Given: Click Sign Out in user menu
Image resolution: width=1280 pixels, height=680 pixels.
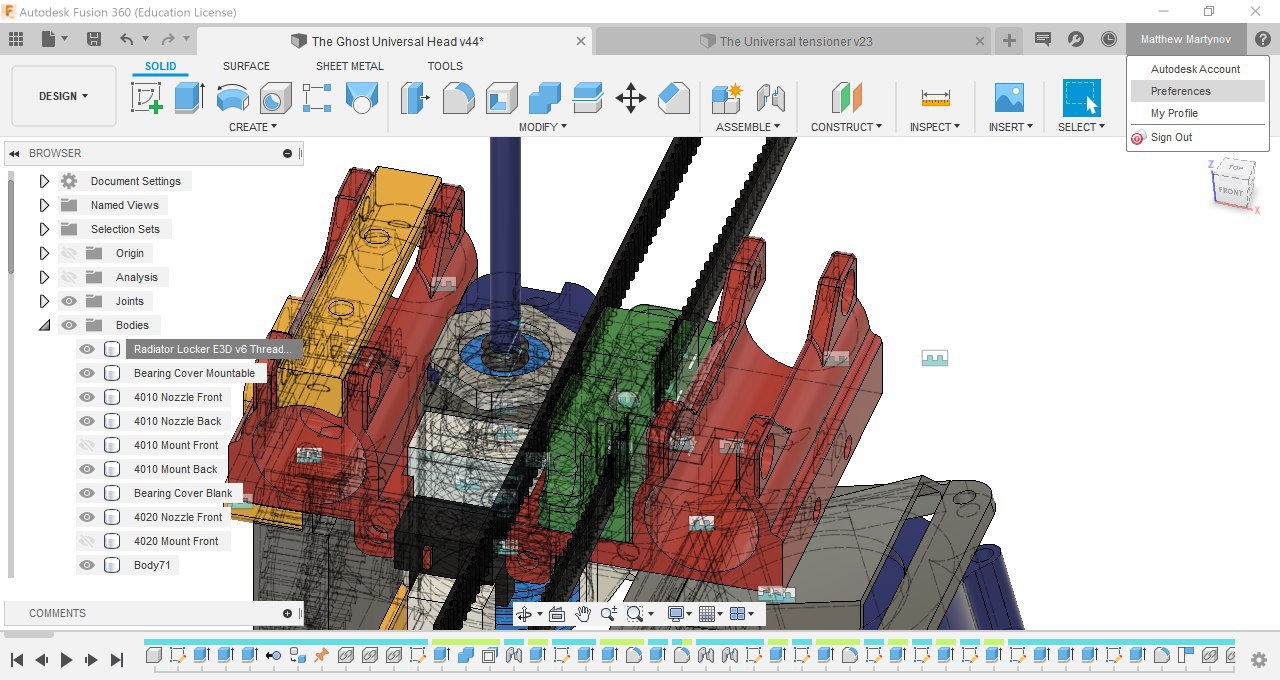Looking at the screenshot, I should (1197, 137).
